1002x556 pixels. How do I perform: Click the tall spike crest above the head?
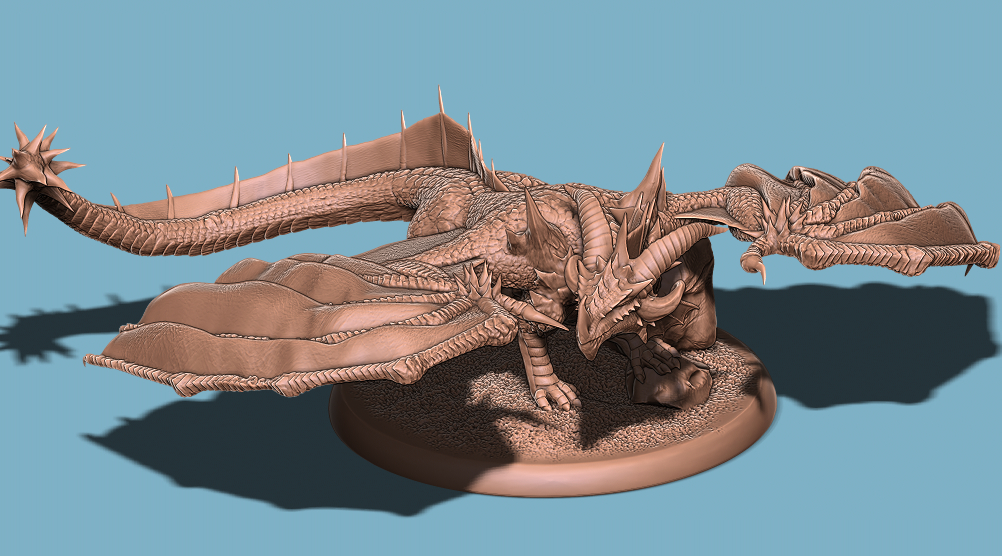coord(653,175)
